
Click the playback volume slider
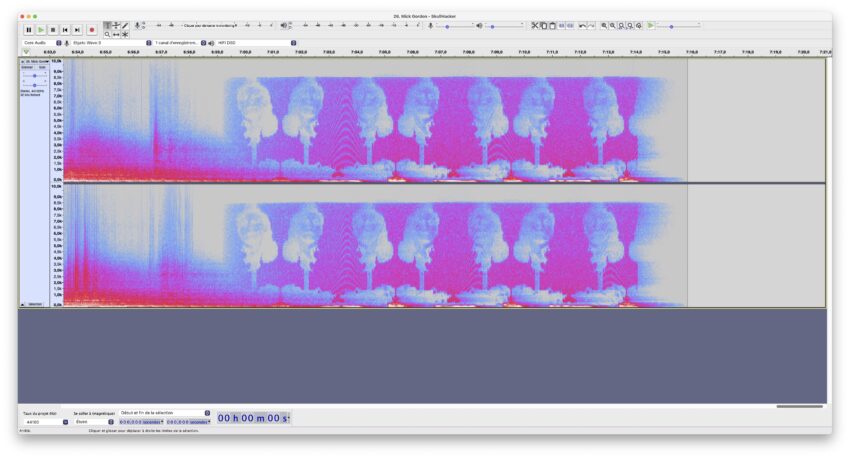coord(504,26)
